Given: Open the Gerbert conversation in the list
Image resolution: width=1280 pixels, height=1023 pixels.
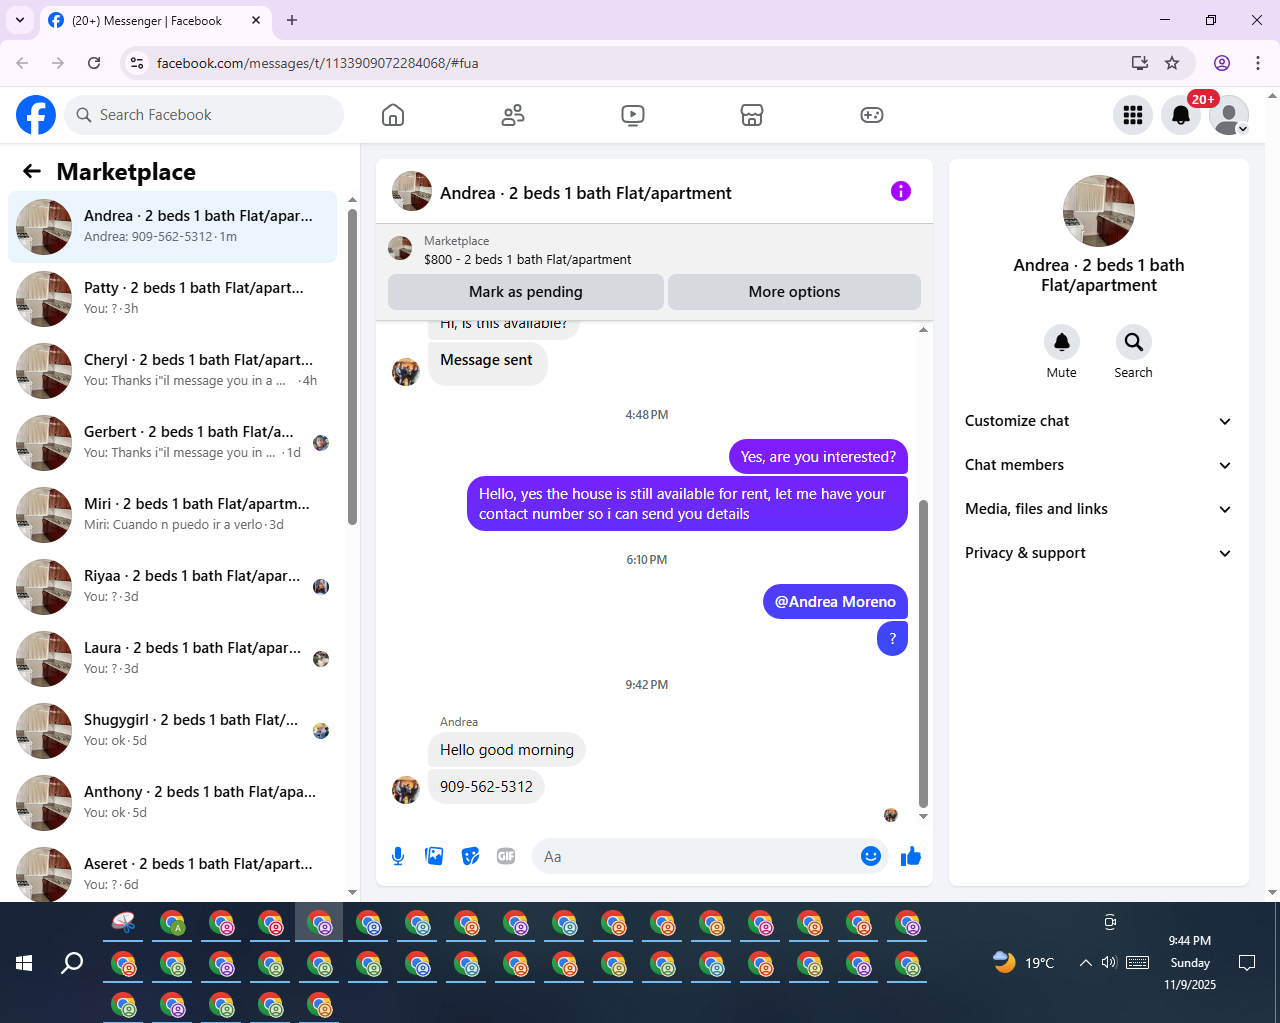Looking at the screenshot, I should point(172,443).
